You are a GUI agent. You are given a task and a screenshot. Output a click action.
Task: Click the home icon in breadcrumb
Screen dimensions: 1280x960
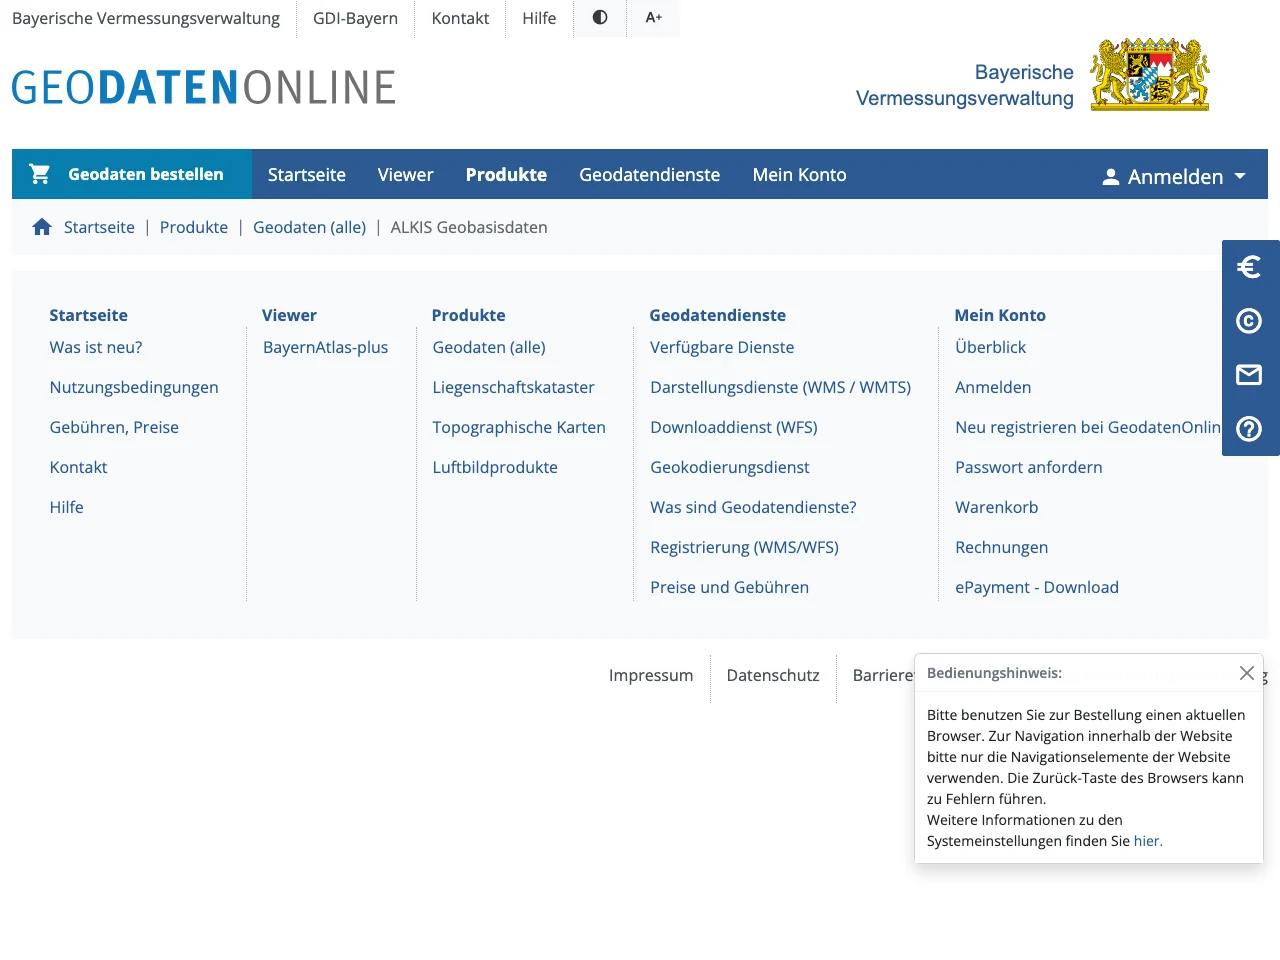coord(42,227)
